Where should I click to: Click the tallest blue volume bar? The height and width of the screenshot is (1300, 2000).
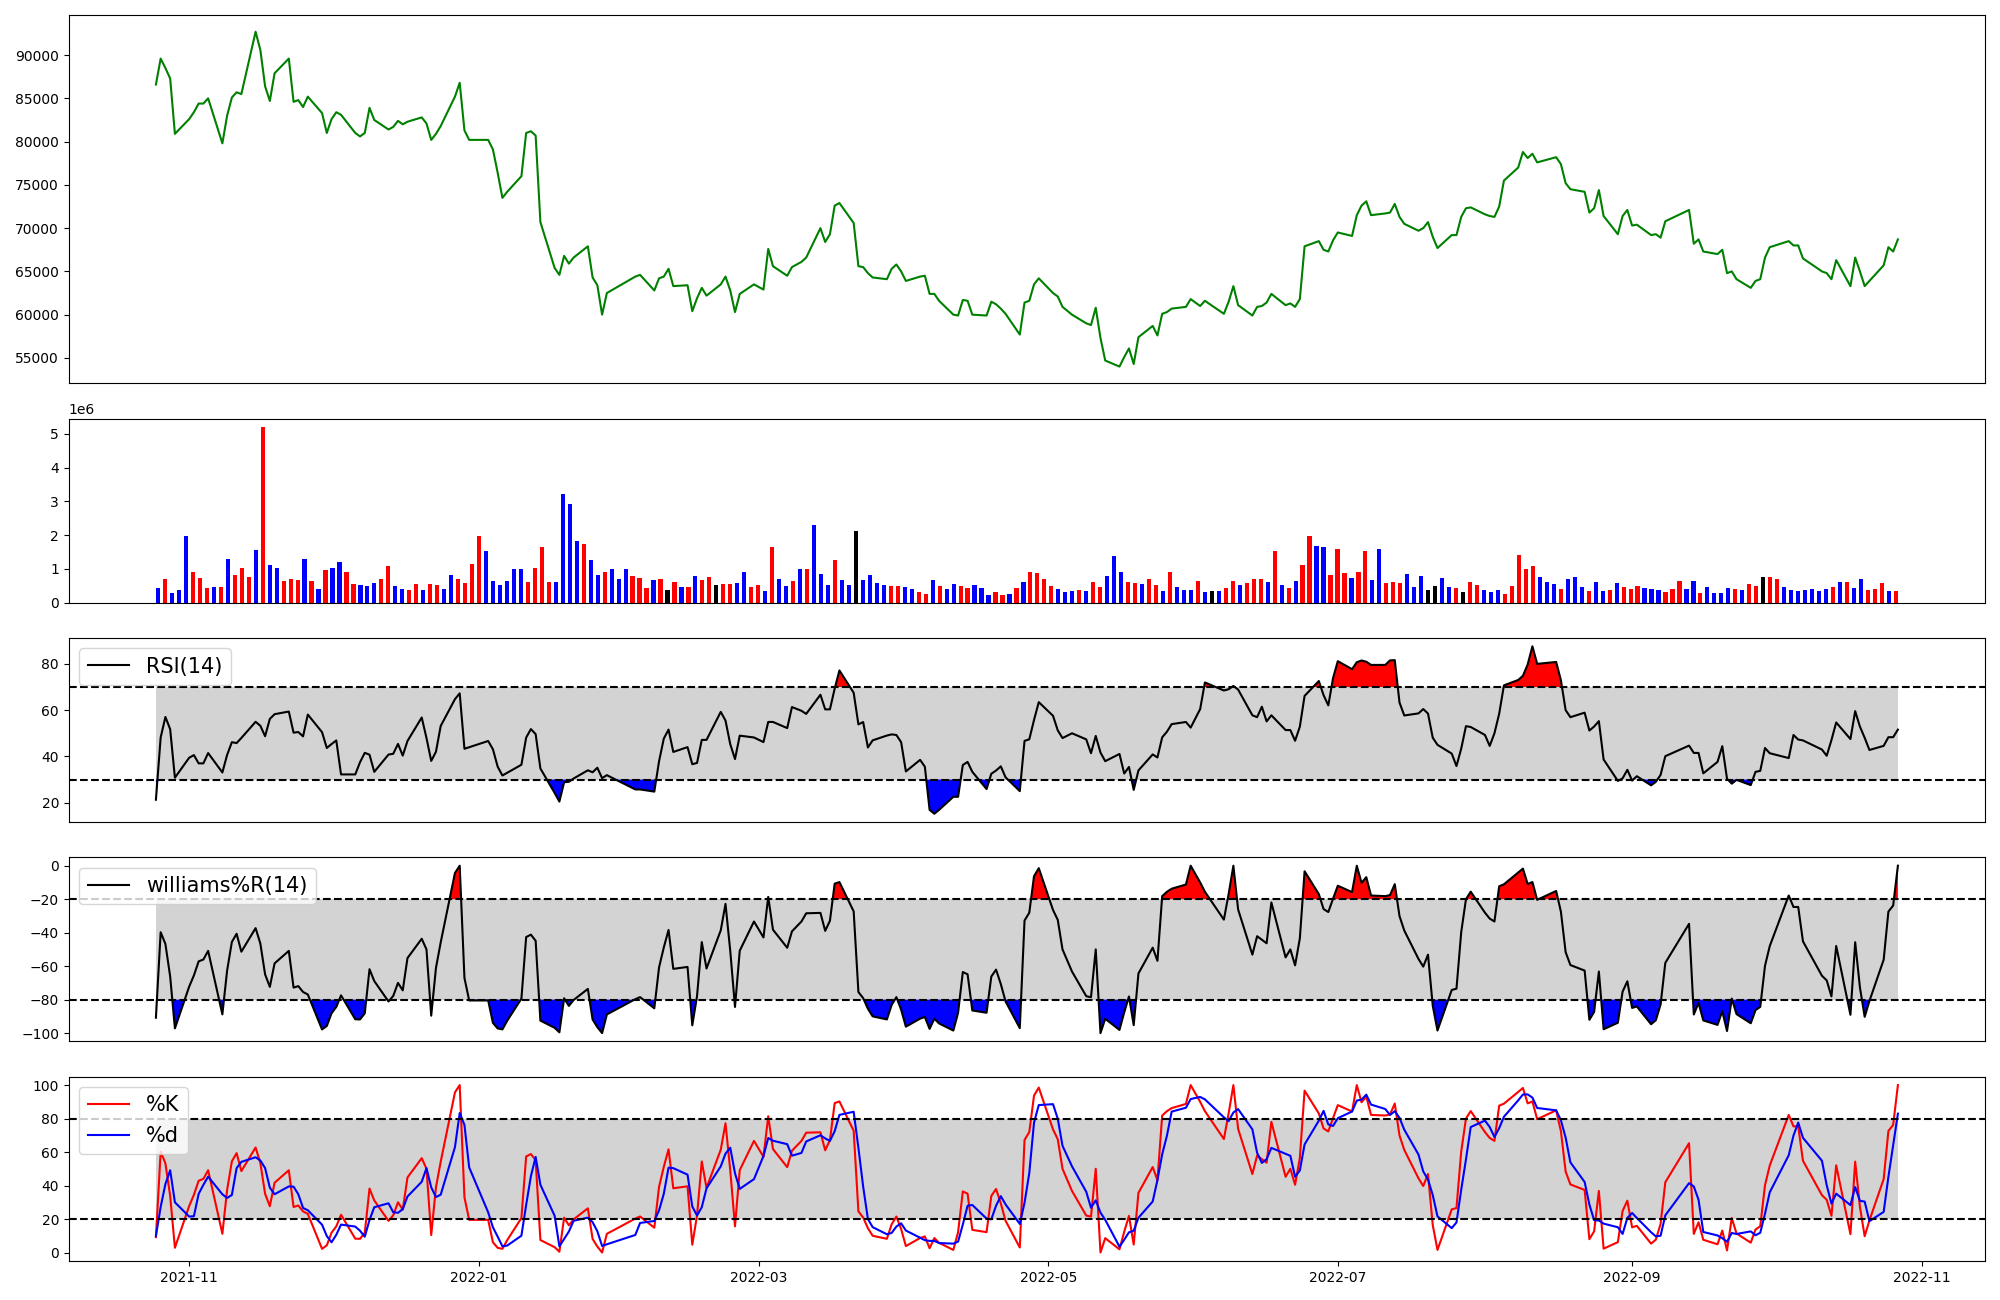[563, 548]
